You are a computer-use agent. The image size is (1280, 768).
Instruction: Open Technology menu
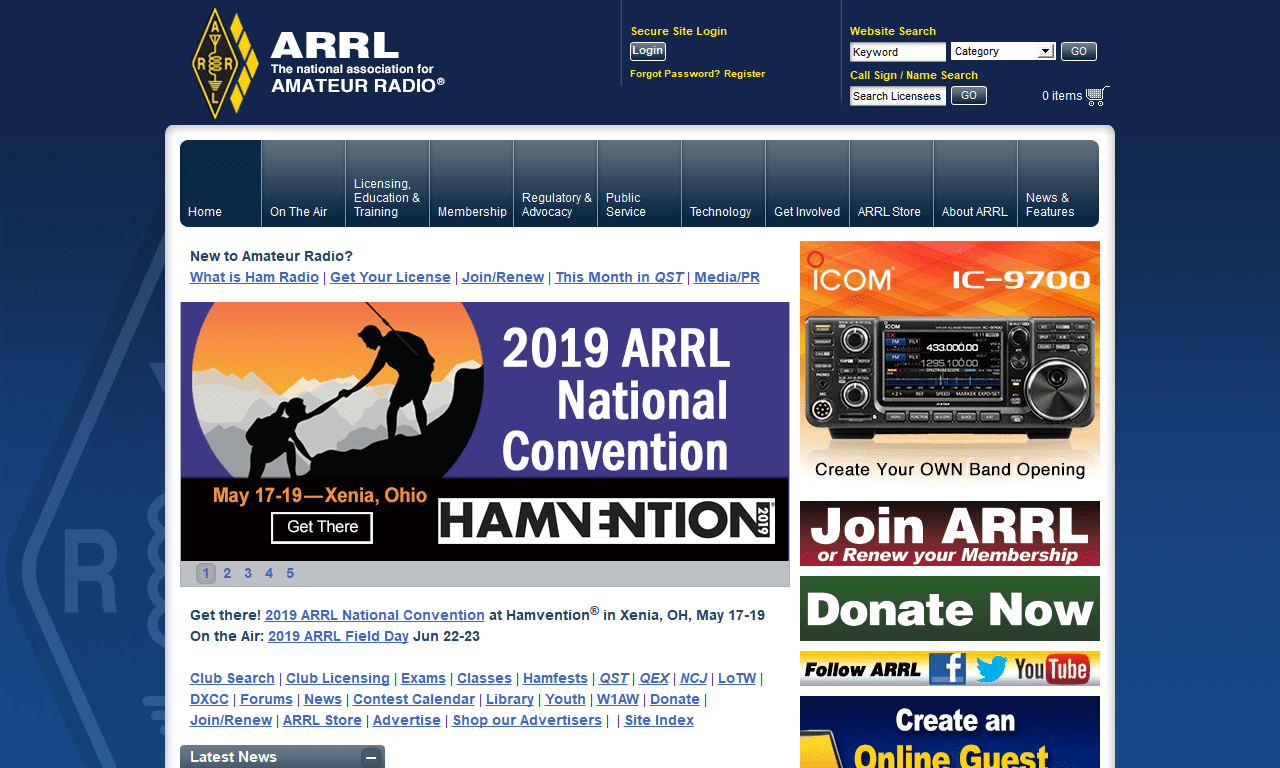coord(724,183)
